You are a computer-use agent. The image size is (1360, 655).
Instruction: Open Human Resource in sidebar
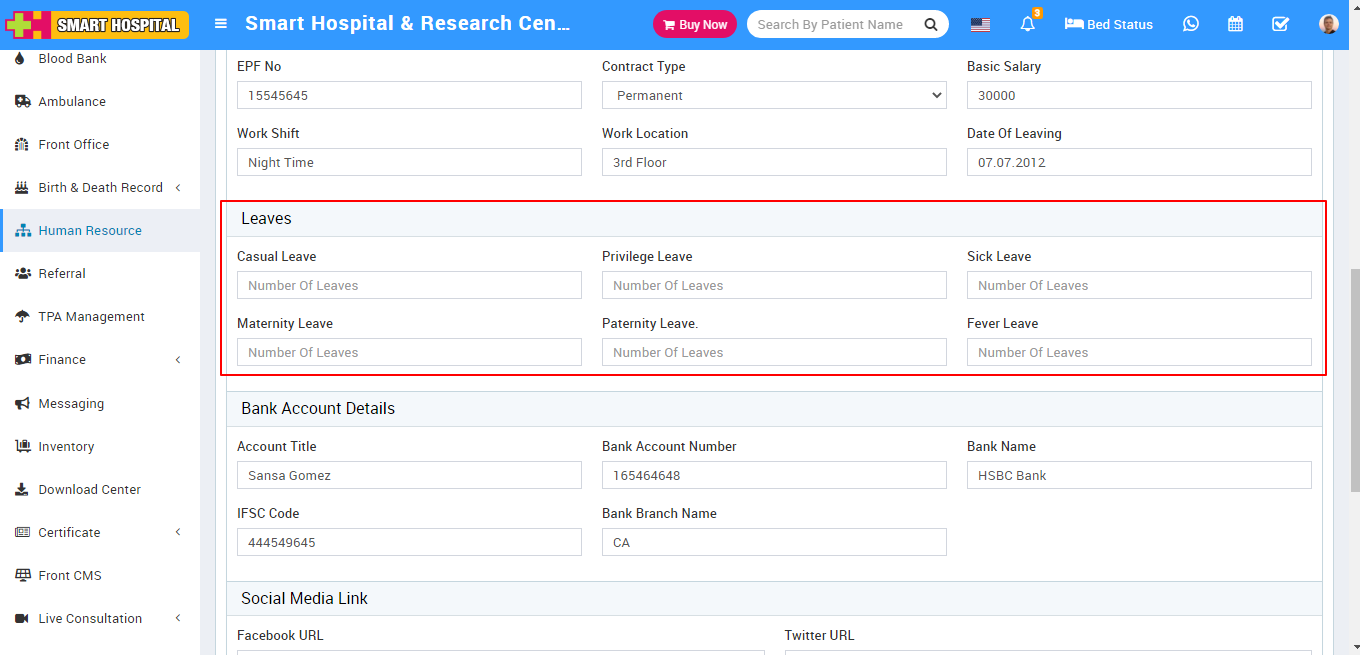click(x=90, y=230)
